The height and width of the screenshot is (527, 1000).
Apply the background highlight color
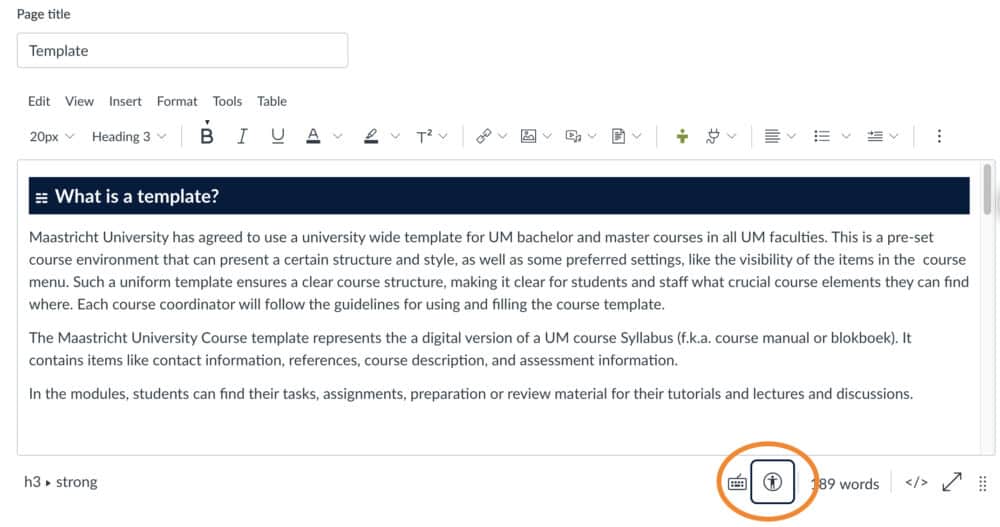[x=371, y=136]
